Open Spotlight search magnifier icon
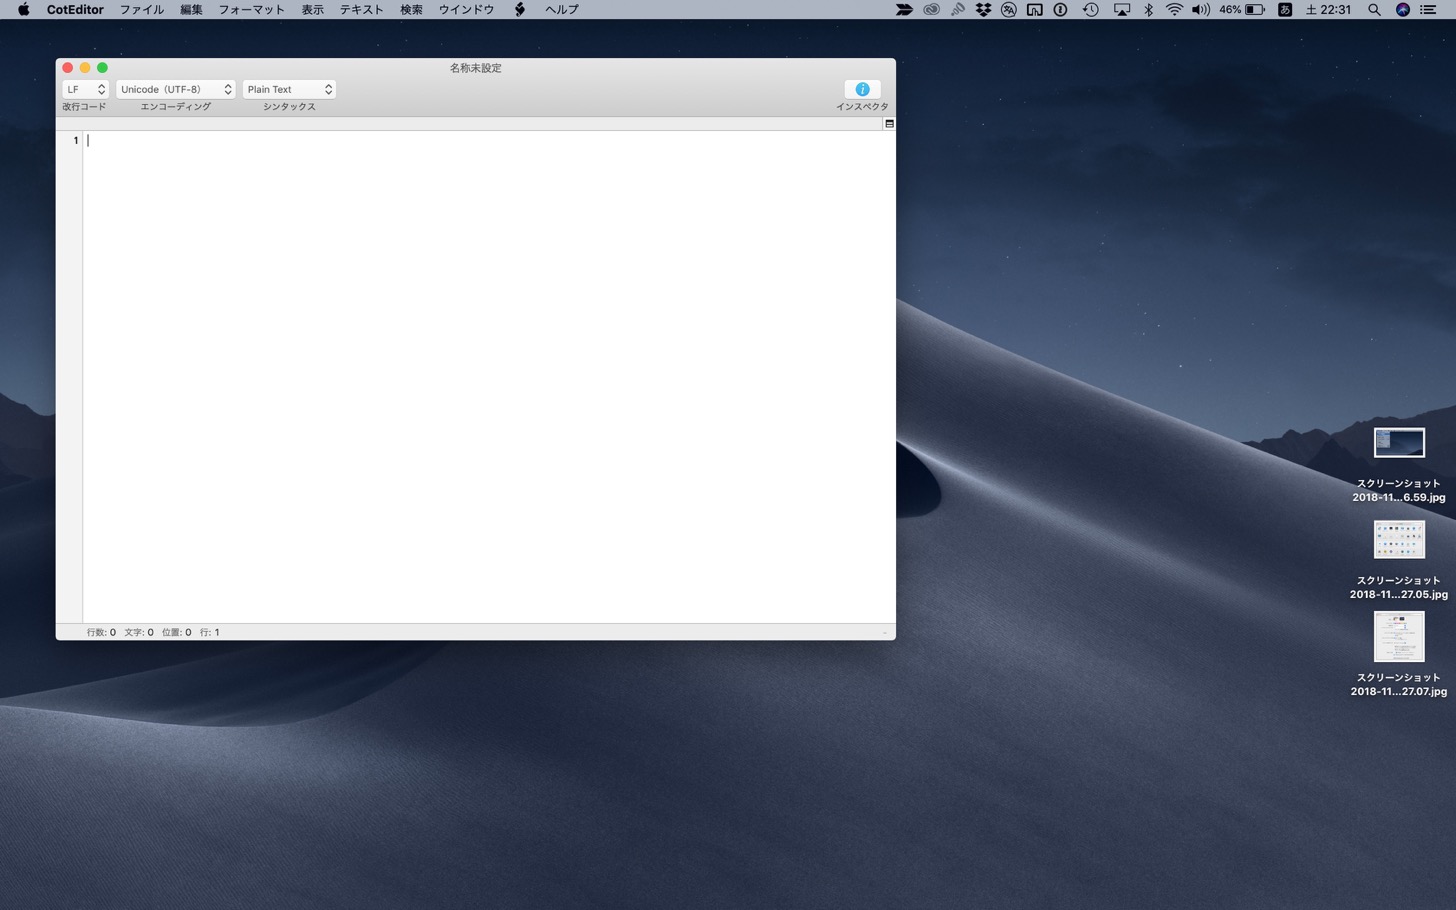The width and height of the screenshot is (1456, 910). pyautogui.click(x=1374, y=9)
